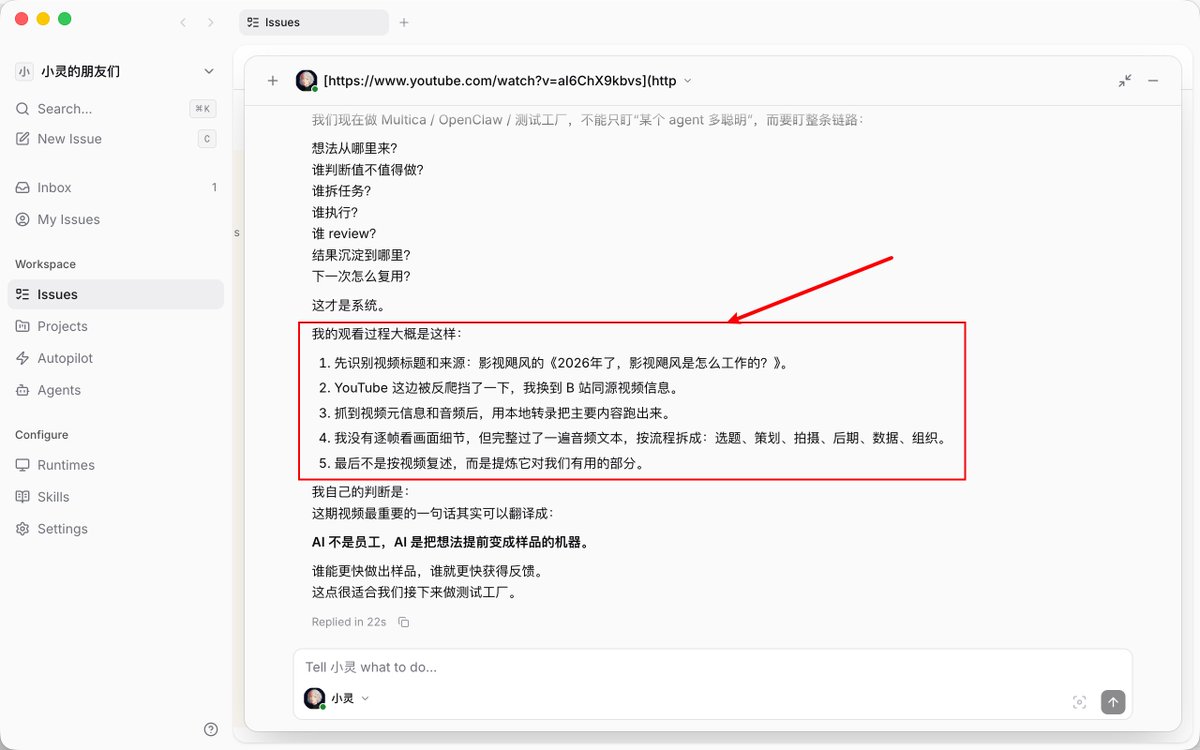
Task: Click the Agents robot icon
Action: [22, 390]
